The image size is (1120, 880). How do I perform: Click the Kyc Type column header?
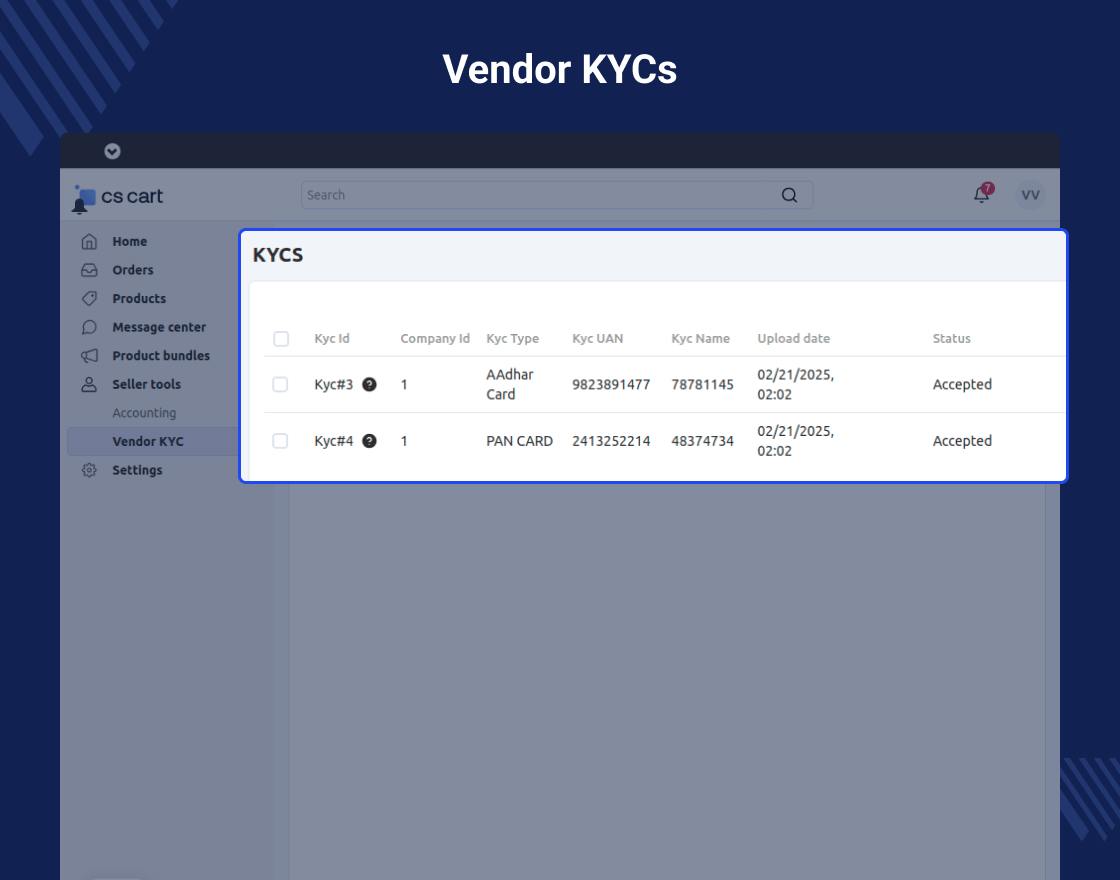512,339
